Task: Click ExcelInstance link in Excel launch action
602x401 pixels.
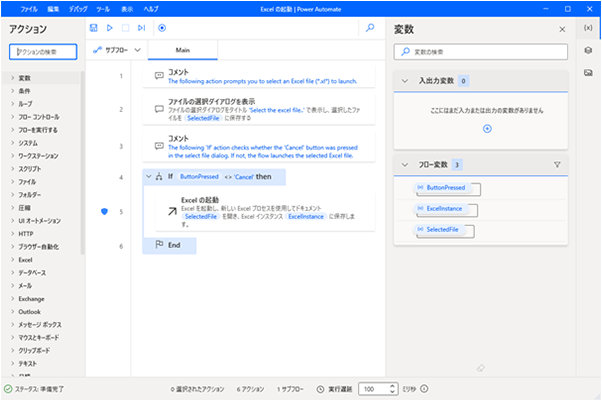Action: (306, 217)
